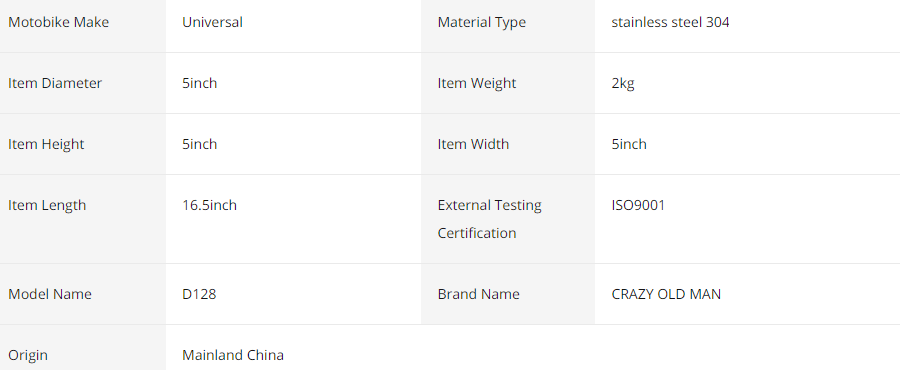The image size is (900, 370).
Task: Click the Item Height label
Action: 46,144
